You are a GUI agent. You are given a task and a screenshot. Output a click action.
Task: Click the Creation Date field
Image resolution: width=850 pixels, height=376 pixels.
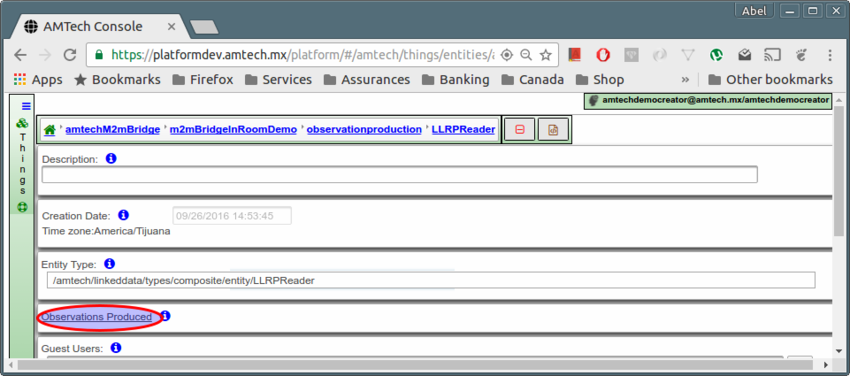[x=232, y=216]
